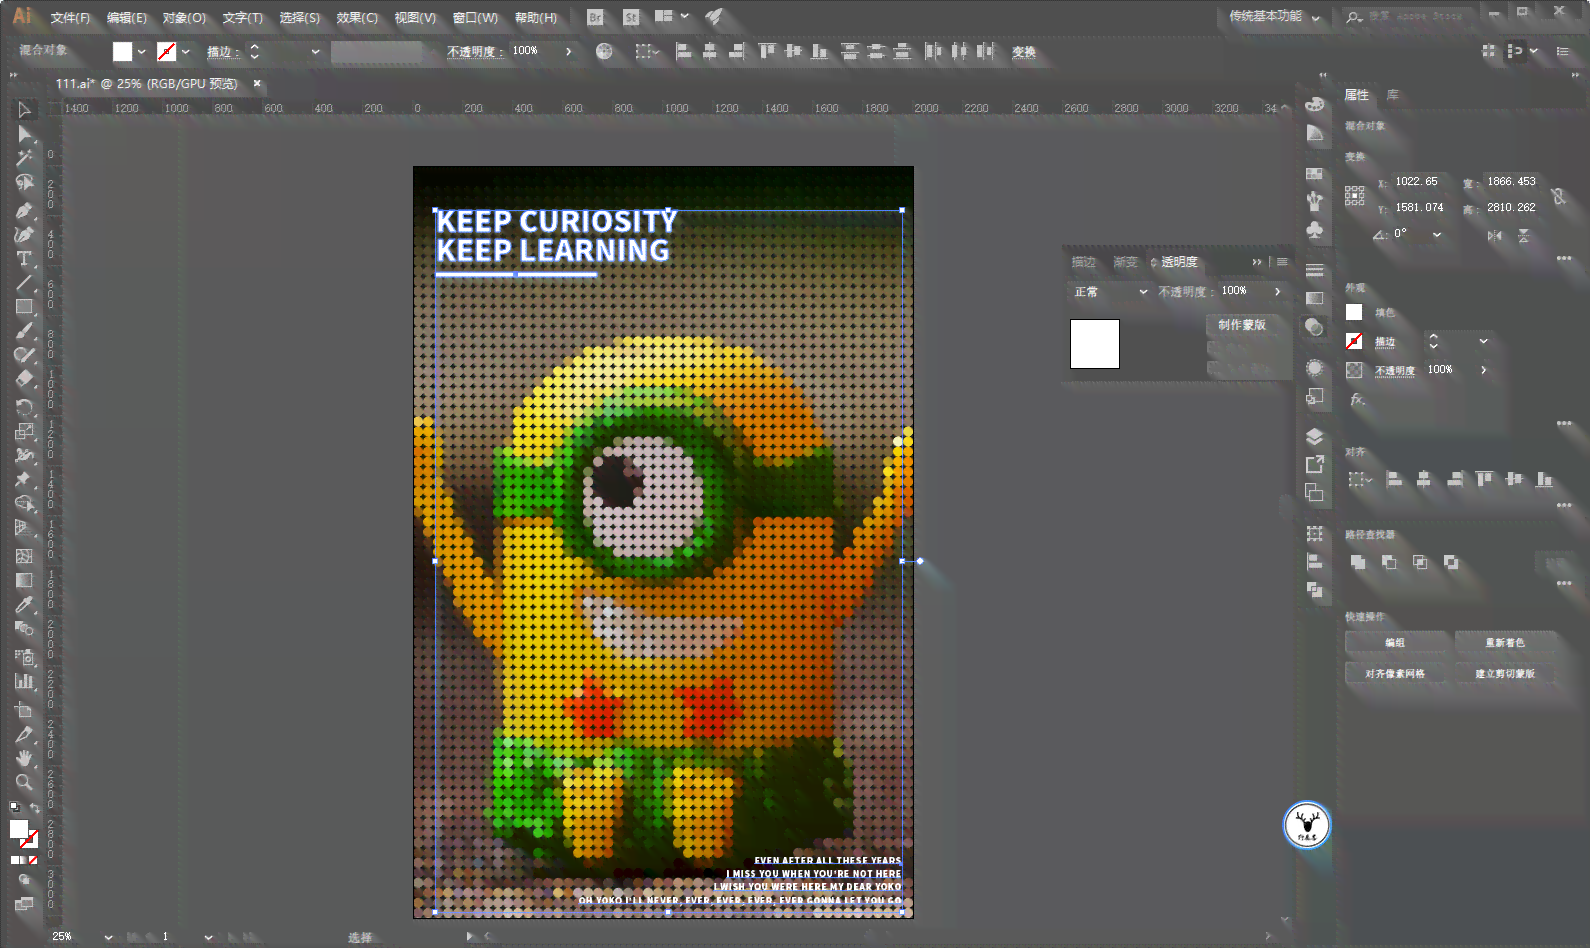Open the Color palette panel icon
Screen dimensions: 1590x948
pos(1314,105)
